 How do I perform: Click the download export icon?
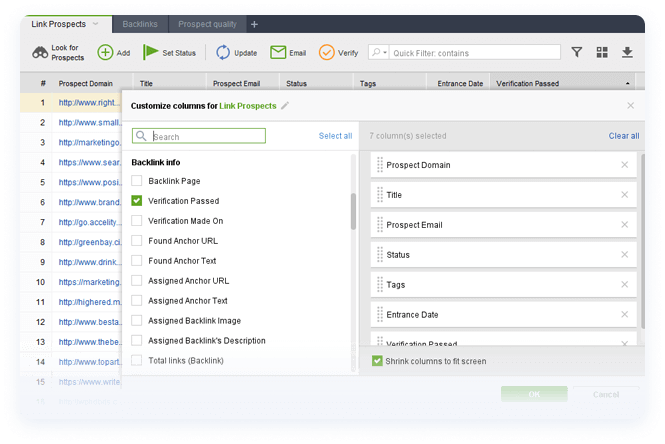click(x=627, y=53)
